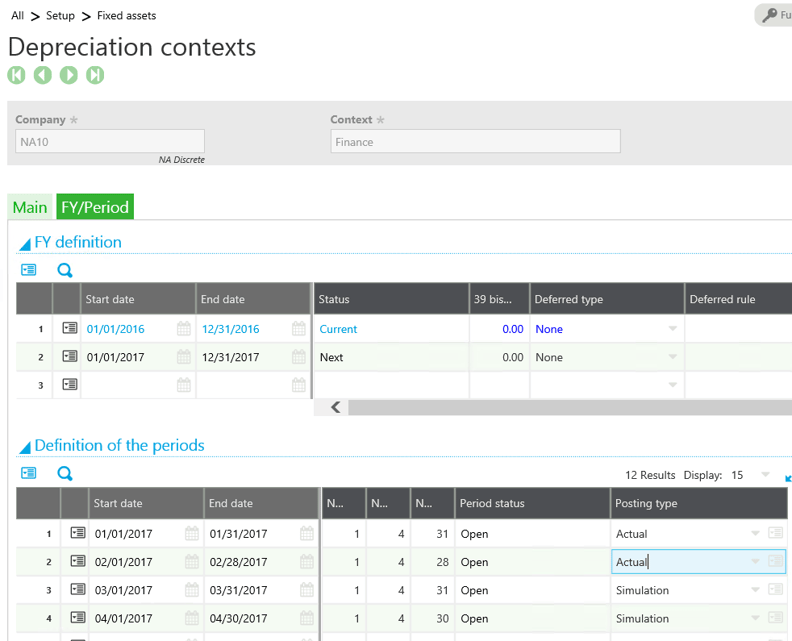Click the Setup breadcrumb link
Image resolution: width=792 pixels, height=641 pixels.
coord(60,16)
